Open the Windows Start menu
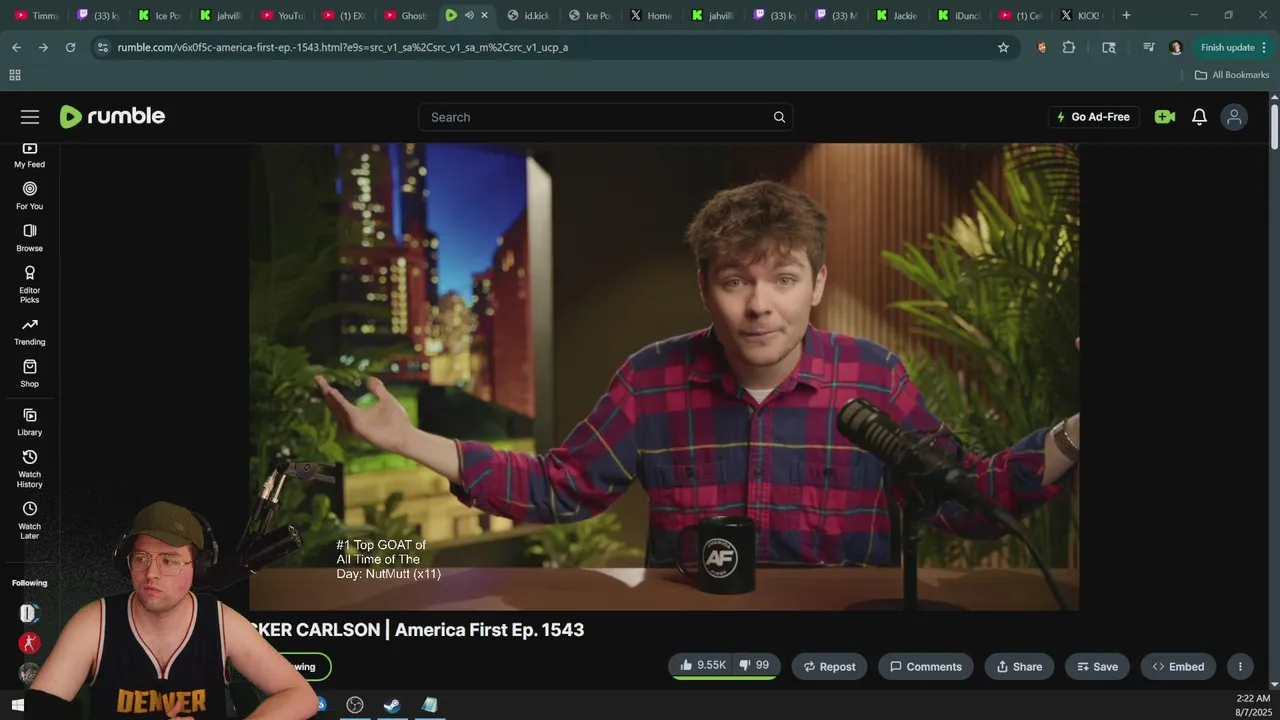This screenshot has height=720, width=1280. coord(17,705)
